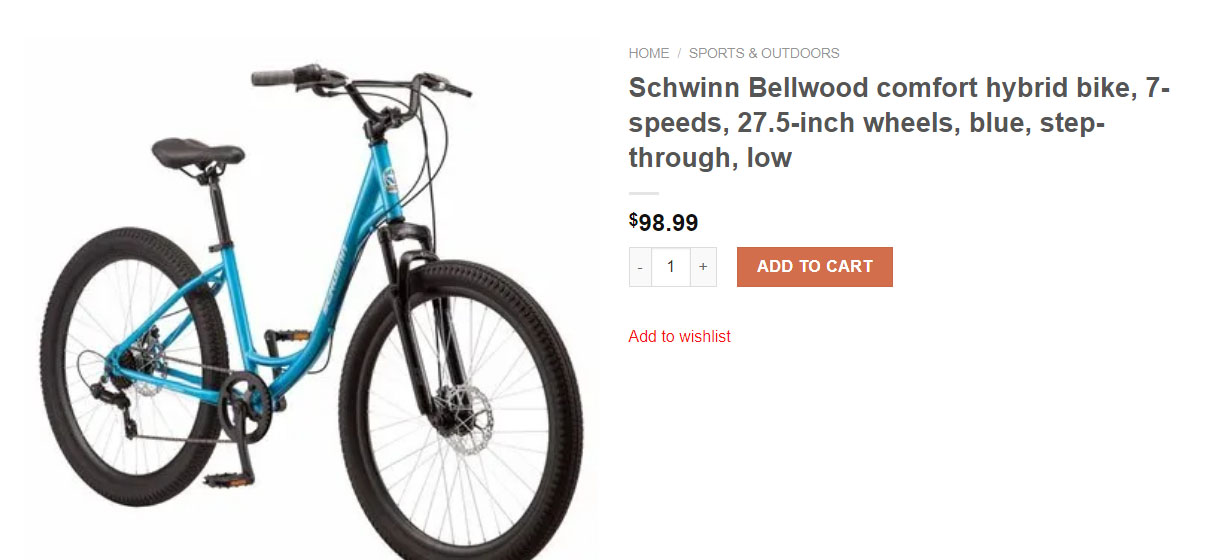1222x560 pixels.
Task: Click the Schwinn Bellwood product title
Action: tap(899, 122)
